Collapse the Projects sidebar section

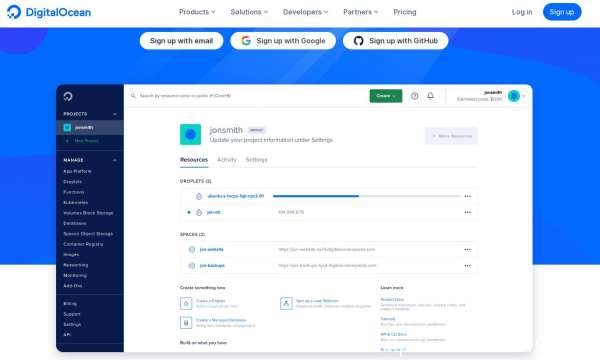click(115, 114)
